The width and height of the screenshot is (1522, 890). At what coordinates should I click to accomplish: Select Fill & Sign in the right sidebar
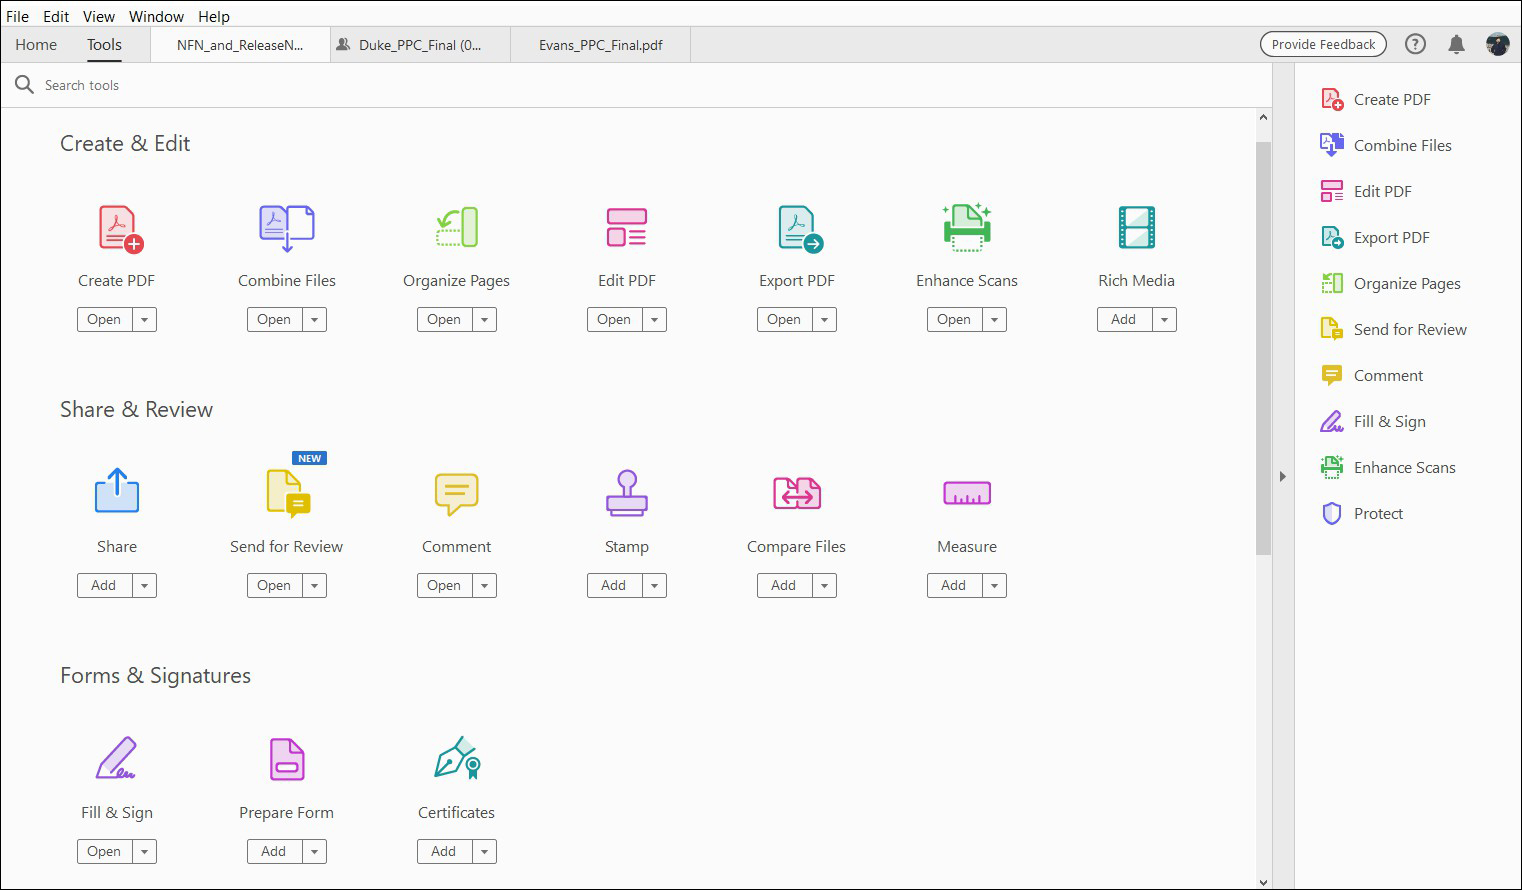(1389, 421)
